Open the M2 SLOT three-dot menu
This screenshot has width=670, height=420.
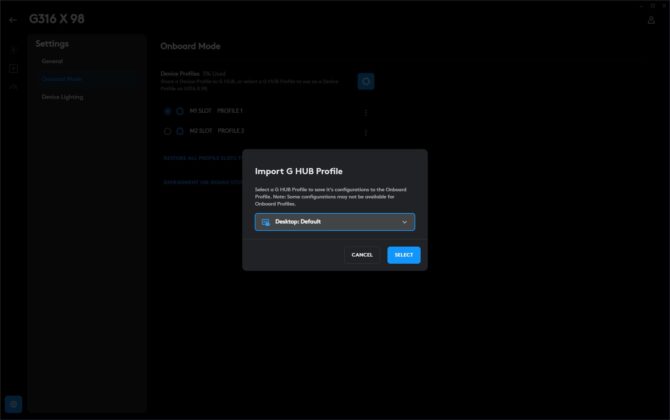coord(365,132)
